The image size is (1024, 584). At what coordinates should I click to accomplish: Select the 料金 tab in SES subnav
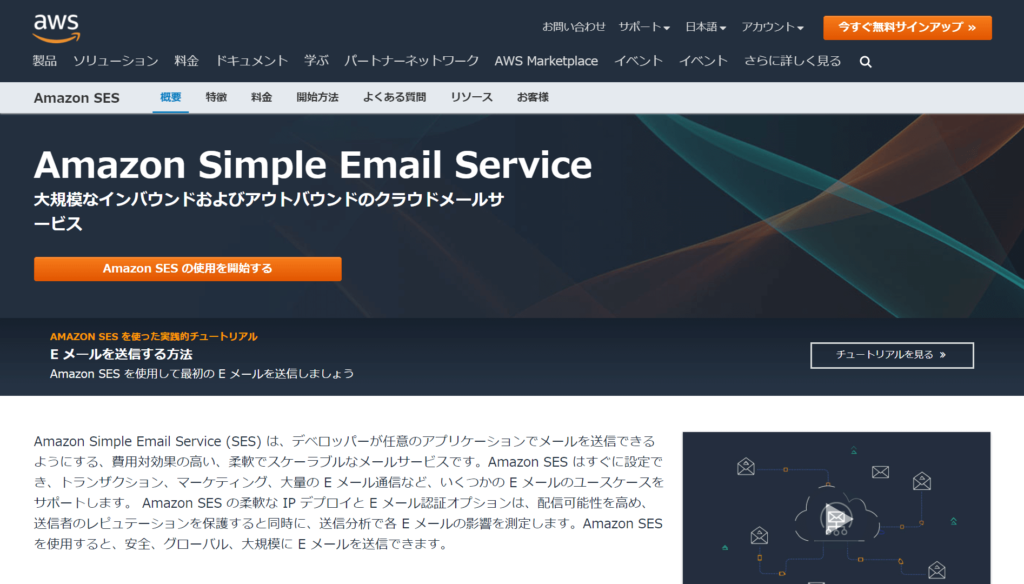coord(261,97)
